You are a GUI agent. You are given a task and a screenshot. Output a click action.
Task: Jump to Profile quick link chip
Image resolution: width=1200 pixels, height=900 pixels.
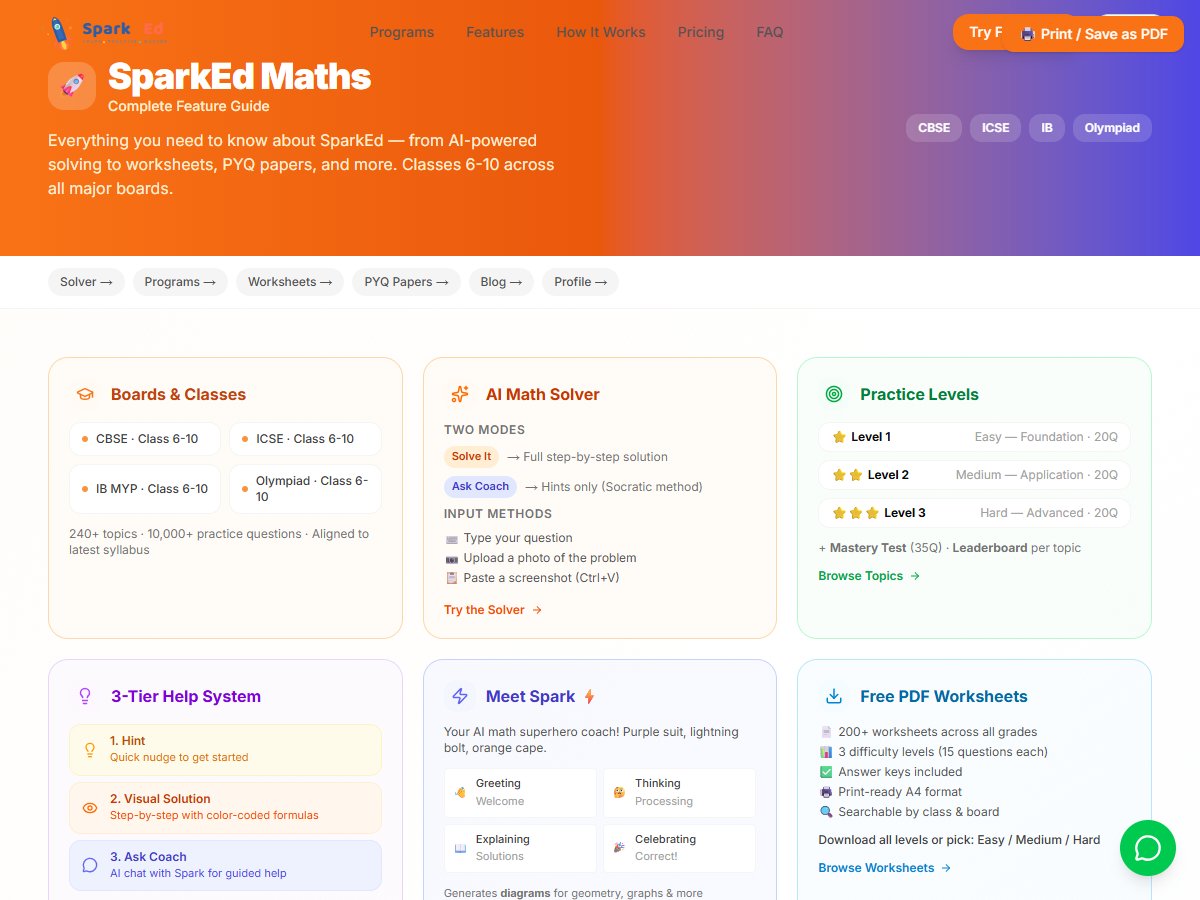(x=581, y=282)
